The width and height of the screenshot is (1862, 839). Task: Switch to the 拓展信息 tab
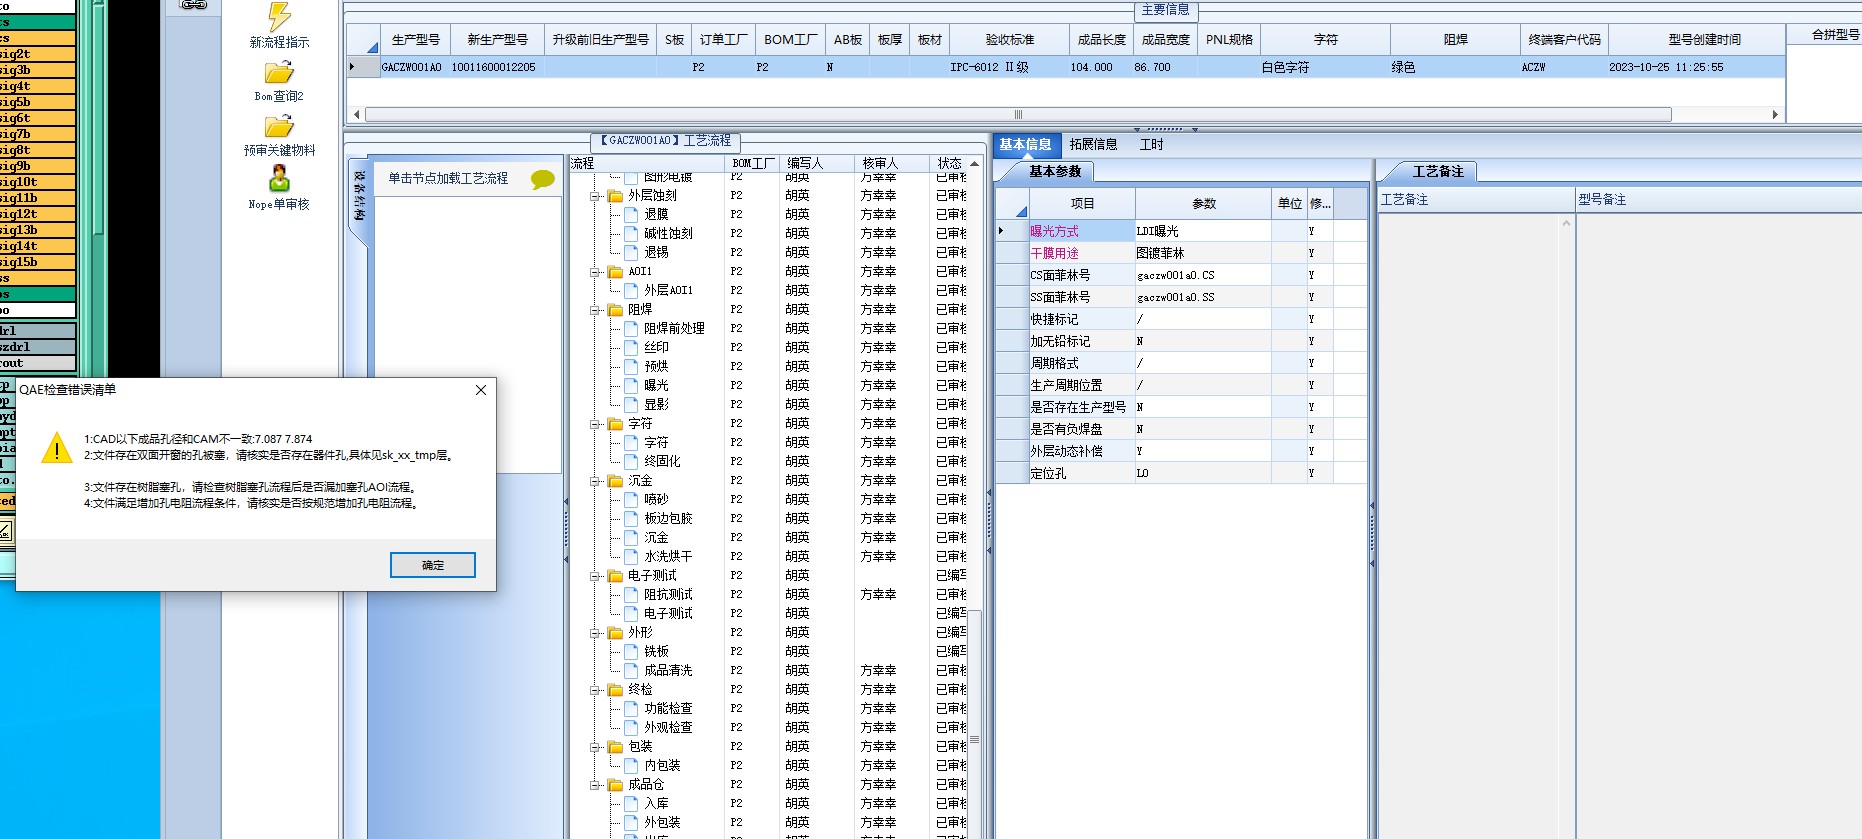1093,145
